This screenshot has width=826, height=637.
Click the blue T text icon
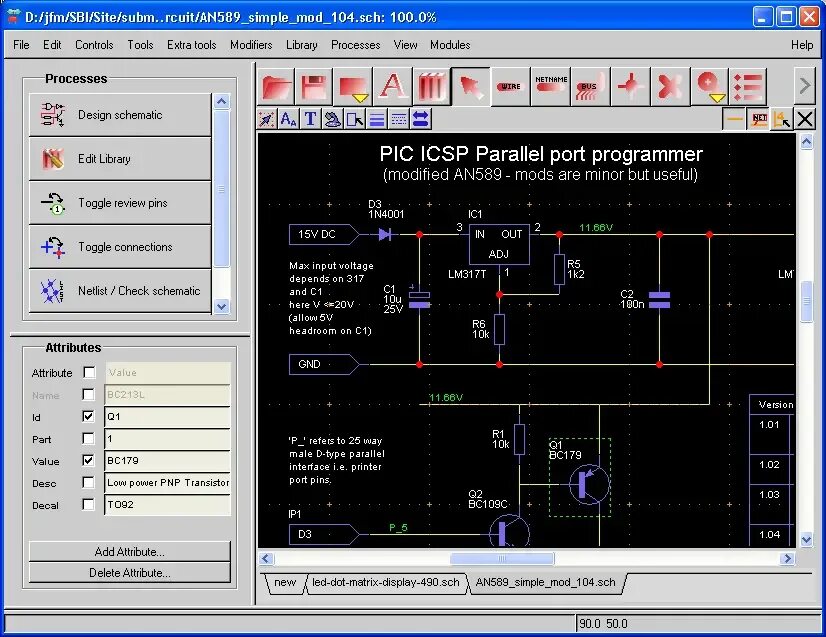311,119
